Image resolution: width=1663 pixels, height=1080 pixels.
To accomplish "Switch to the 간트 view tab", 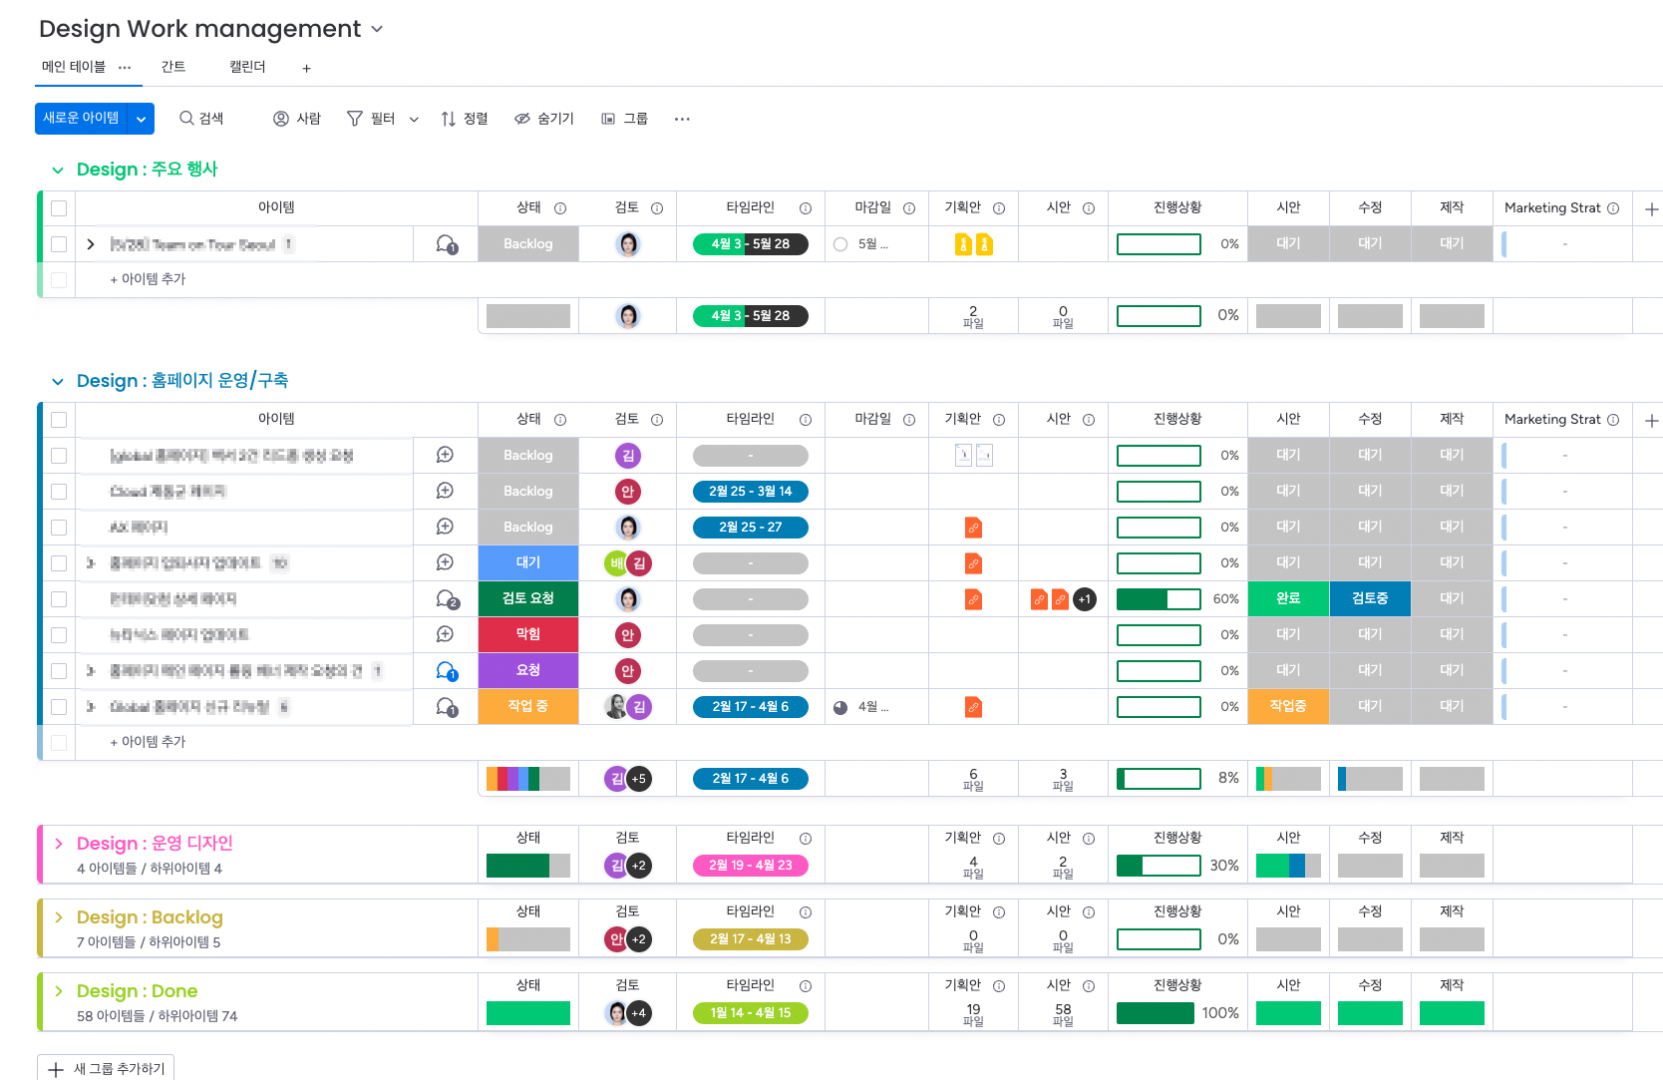I will [x=173, y=67].
